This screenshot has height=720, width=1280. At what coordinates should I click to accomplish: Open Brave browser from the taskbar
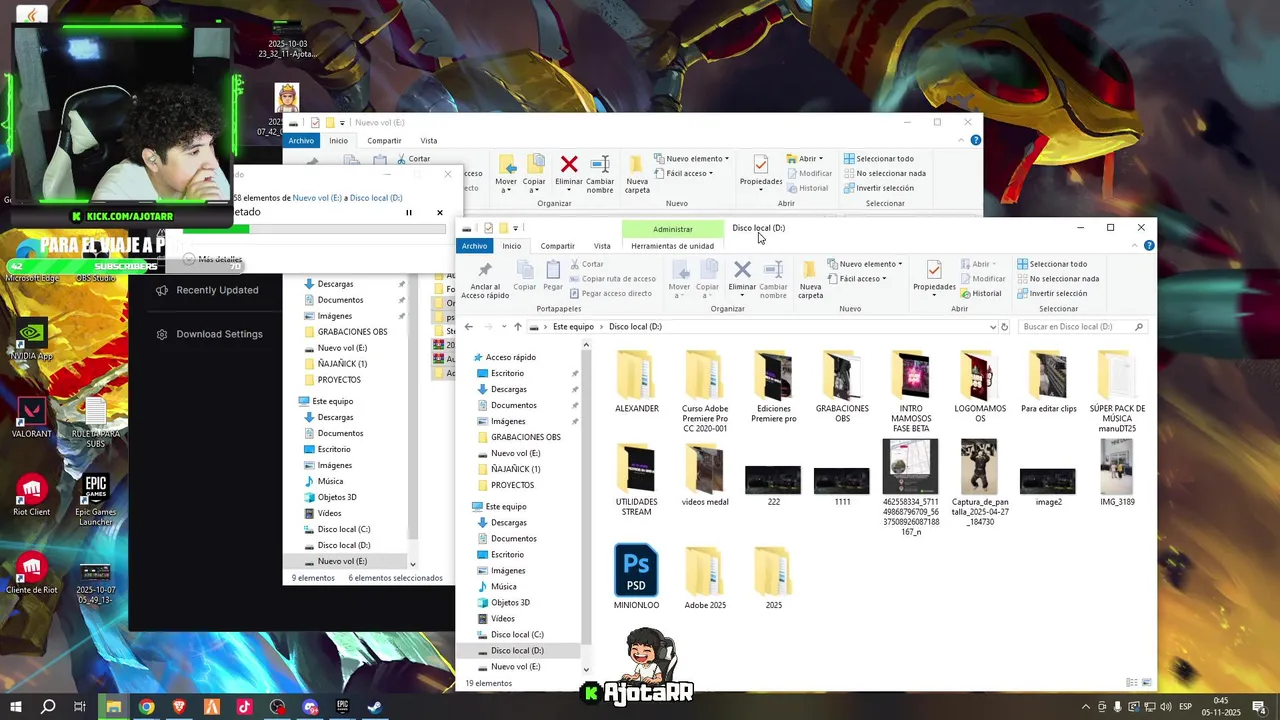pyautogui.click(x=179, y=707)
